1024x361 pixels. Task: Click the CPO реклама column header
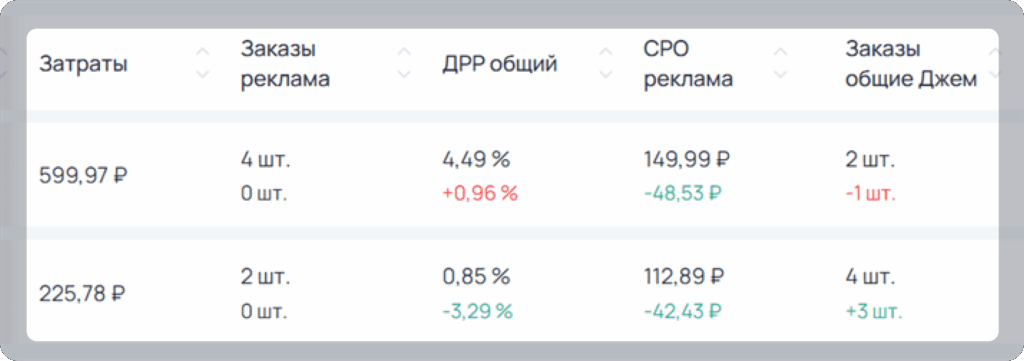pos(688,64)
